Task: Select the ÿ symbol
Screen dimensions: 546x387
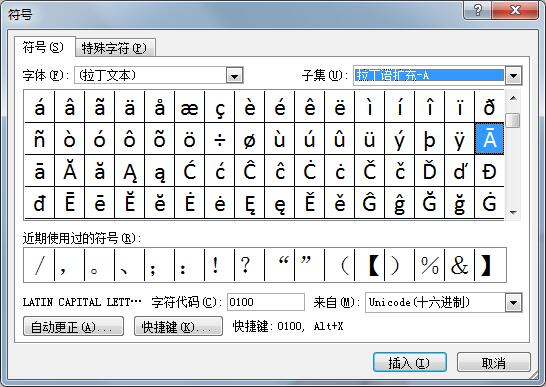Action: click(x=459, y=139)
